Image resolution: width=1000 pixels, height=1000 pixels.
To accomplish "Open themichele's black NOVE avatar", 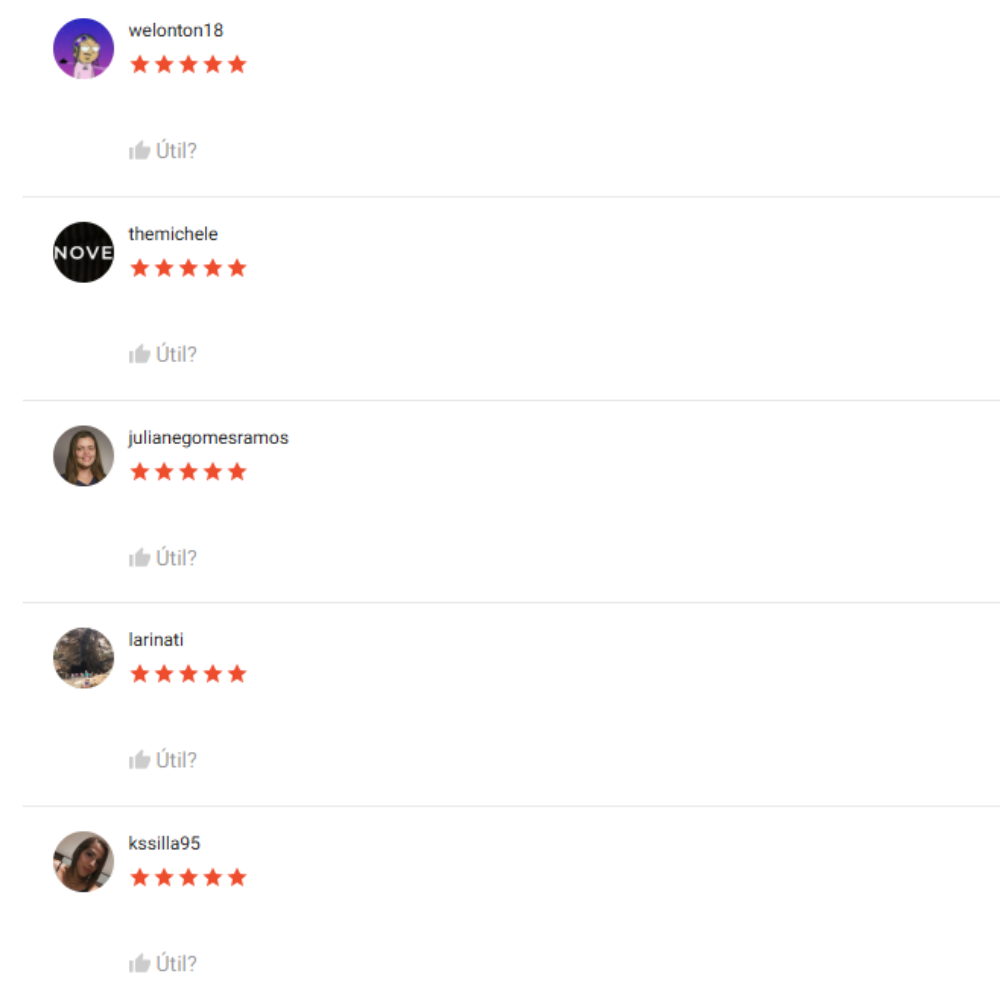I will click(84, 252).
